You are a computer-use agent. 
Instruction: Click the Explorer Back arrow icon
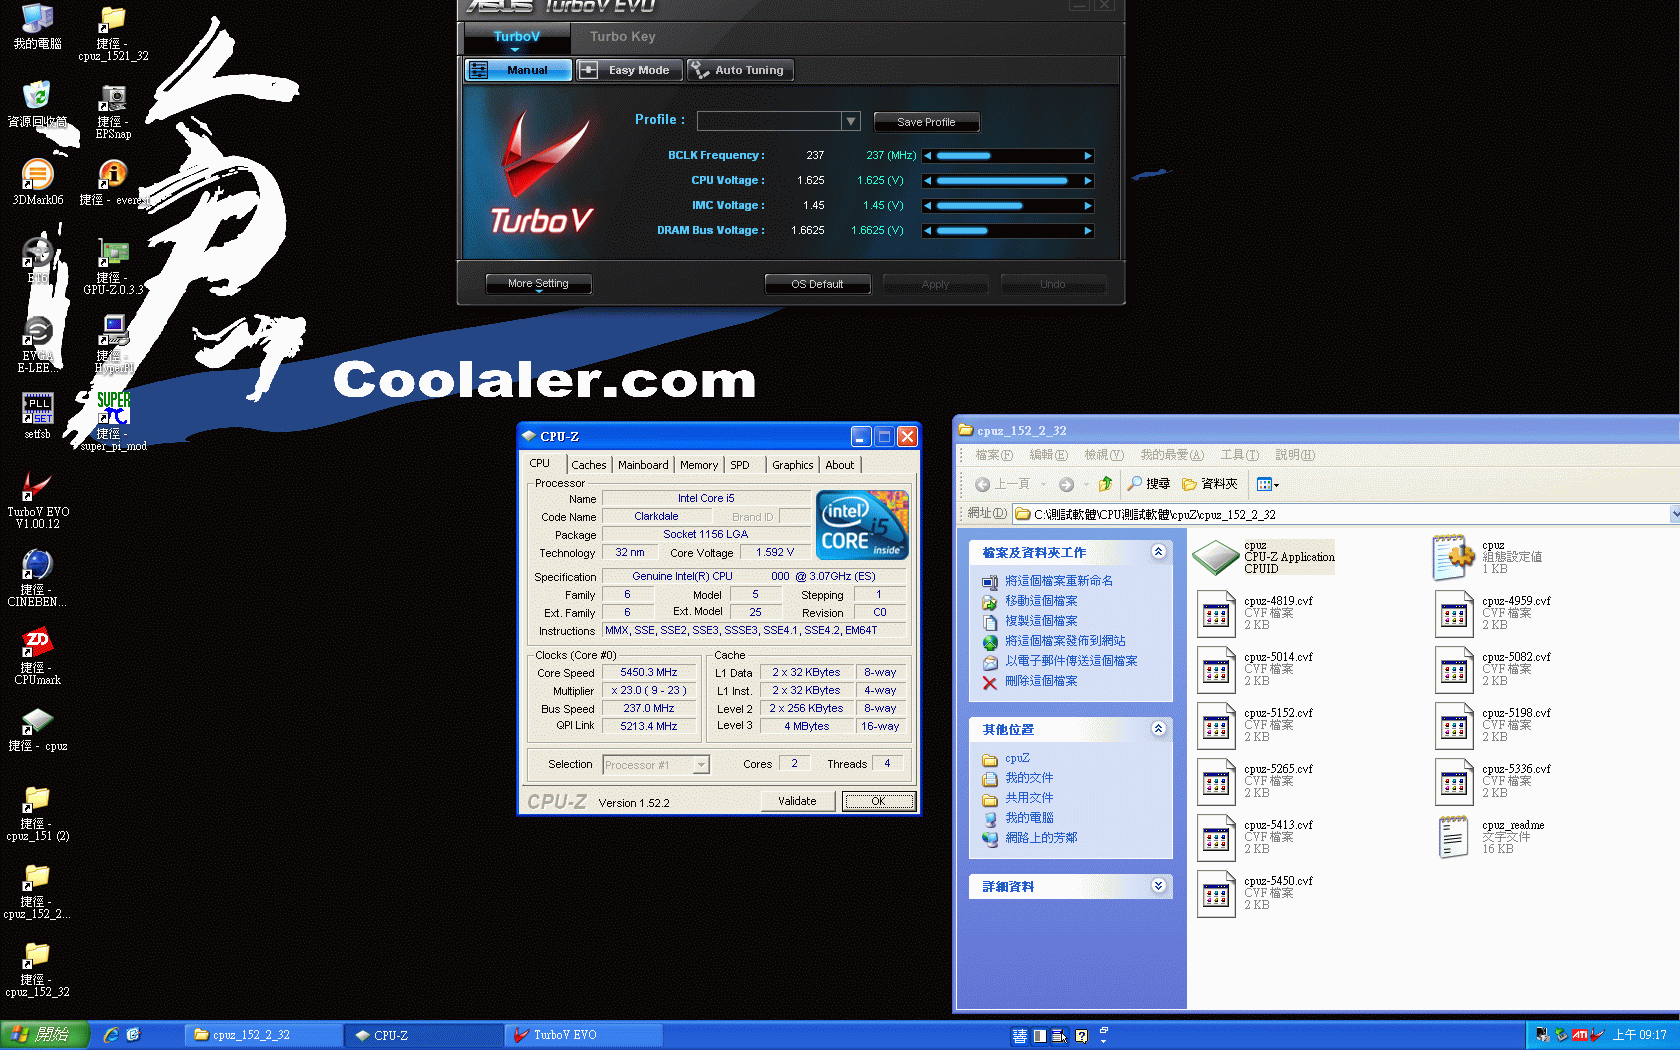[x=983, y=484]
